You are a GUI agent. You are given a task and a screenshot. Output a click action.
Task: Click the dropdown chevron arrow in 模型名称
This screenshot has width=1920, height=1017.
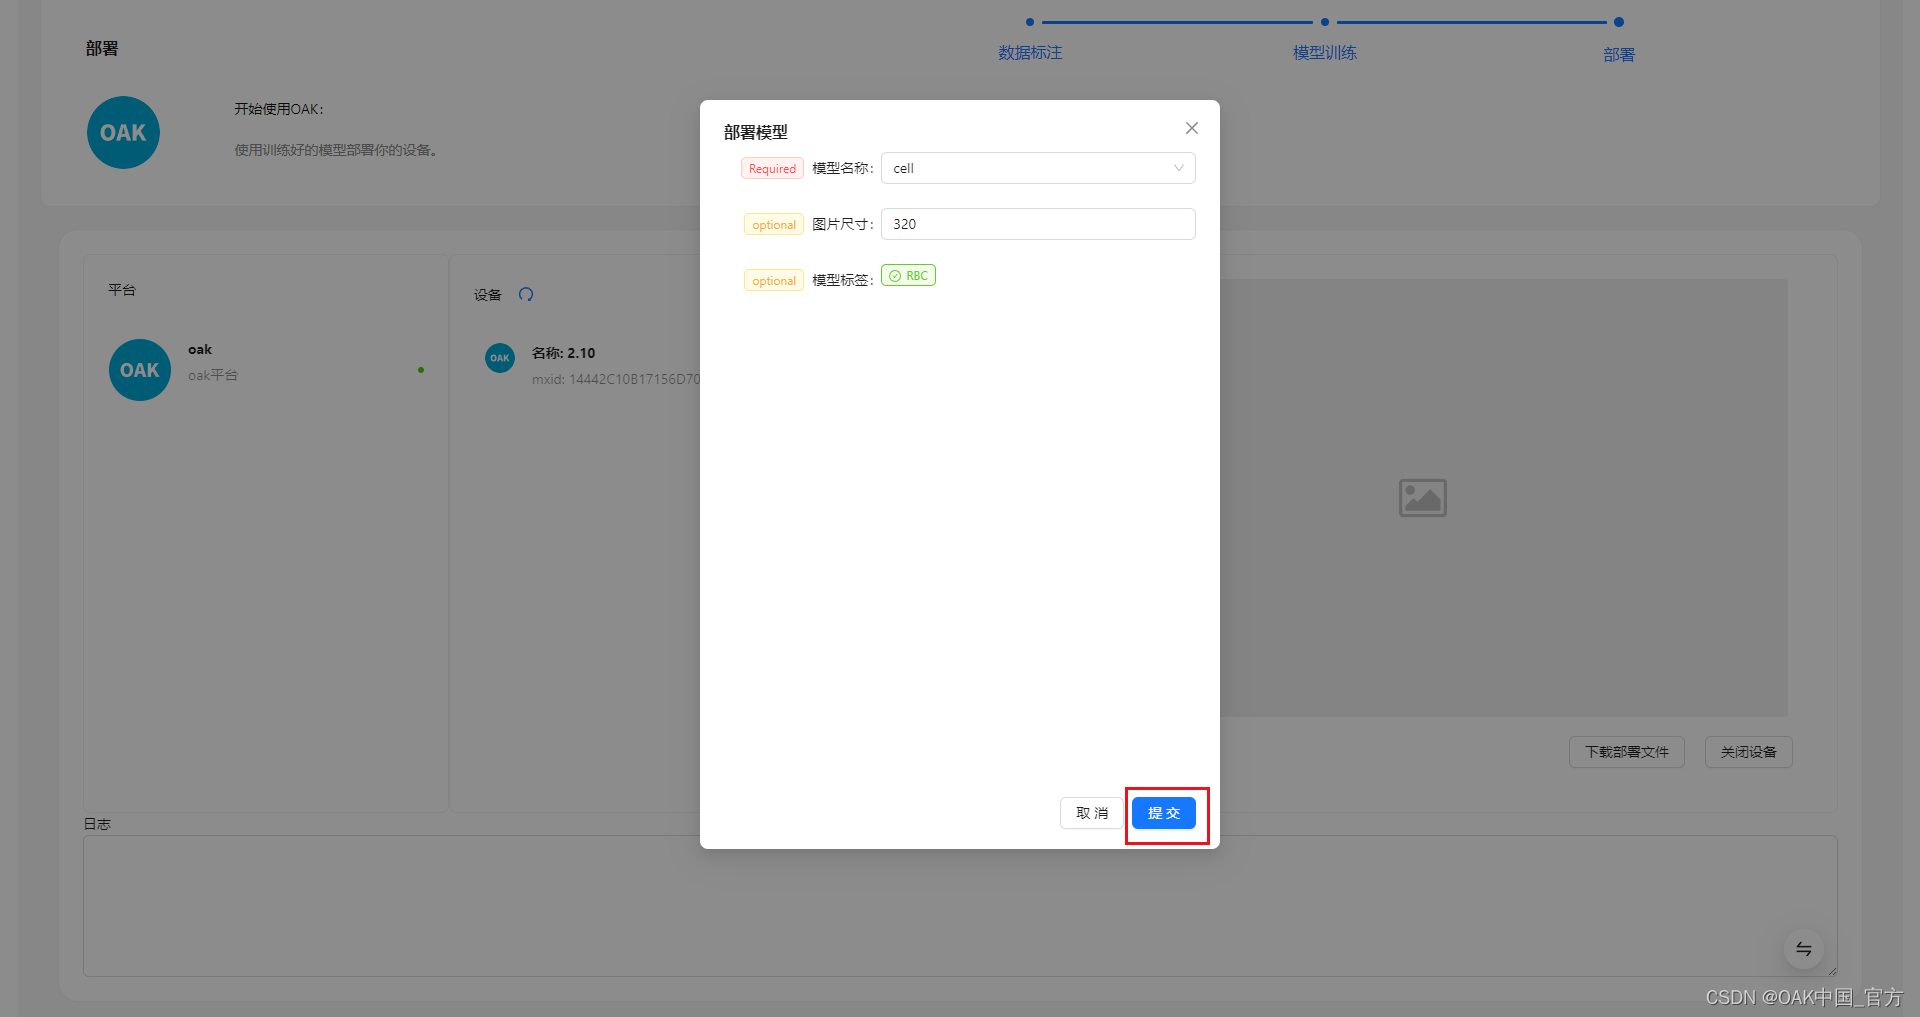(1178, 168)
